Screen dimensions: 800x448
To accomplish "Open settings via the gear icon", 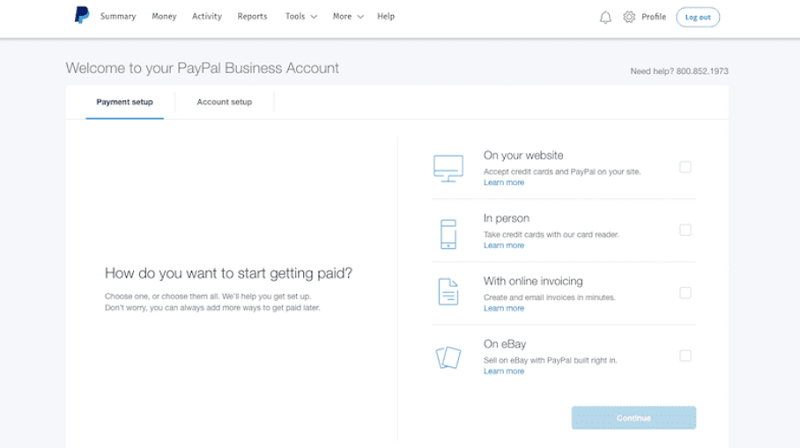I will coord(629,17).
